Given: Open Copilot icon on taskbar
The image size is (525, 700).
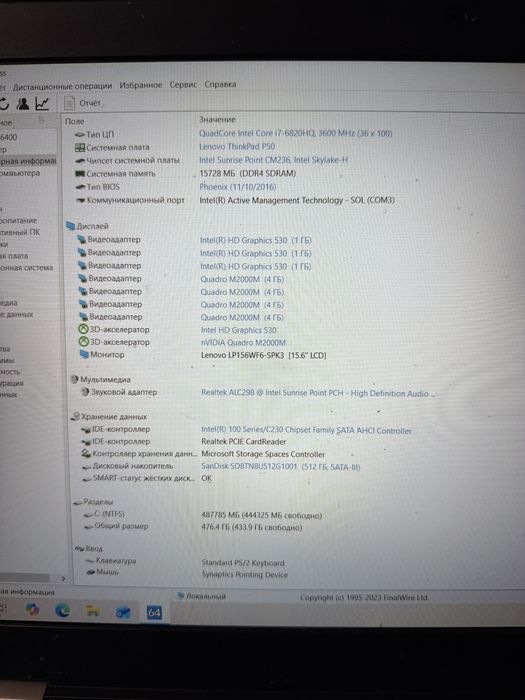Looking at the screenshot, I should [x=32, y=609].
